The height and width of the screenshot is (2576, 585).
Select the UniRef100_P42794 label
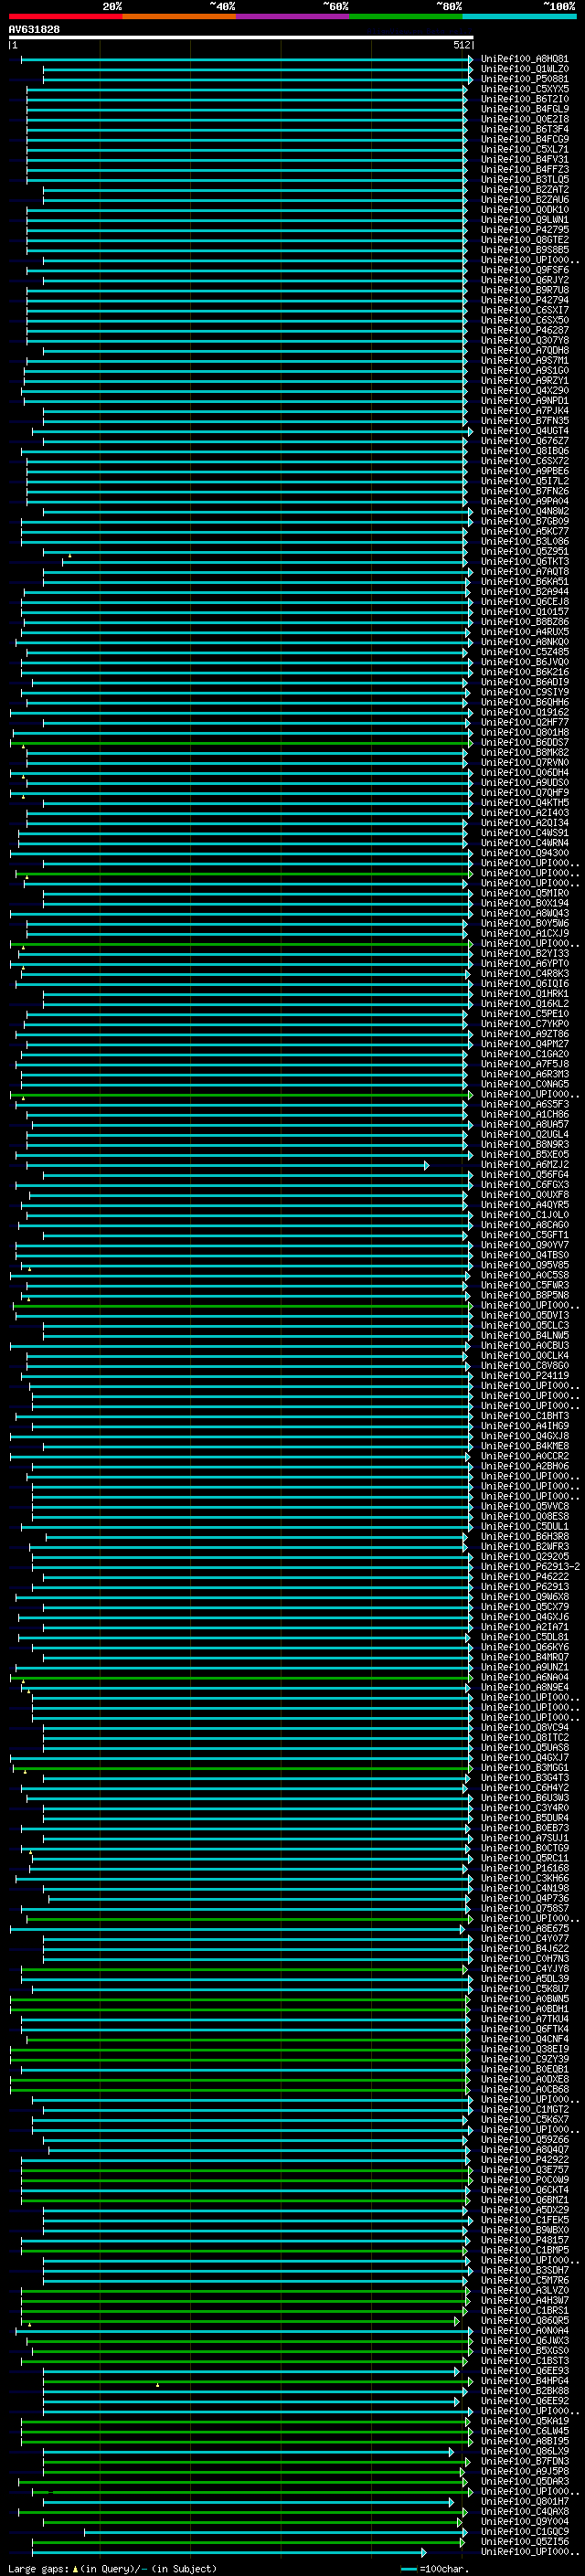click(524, 300)
